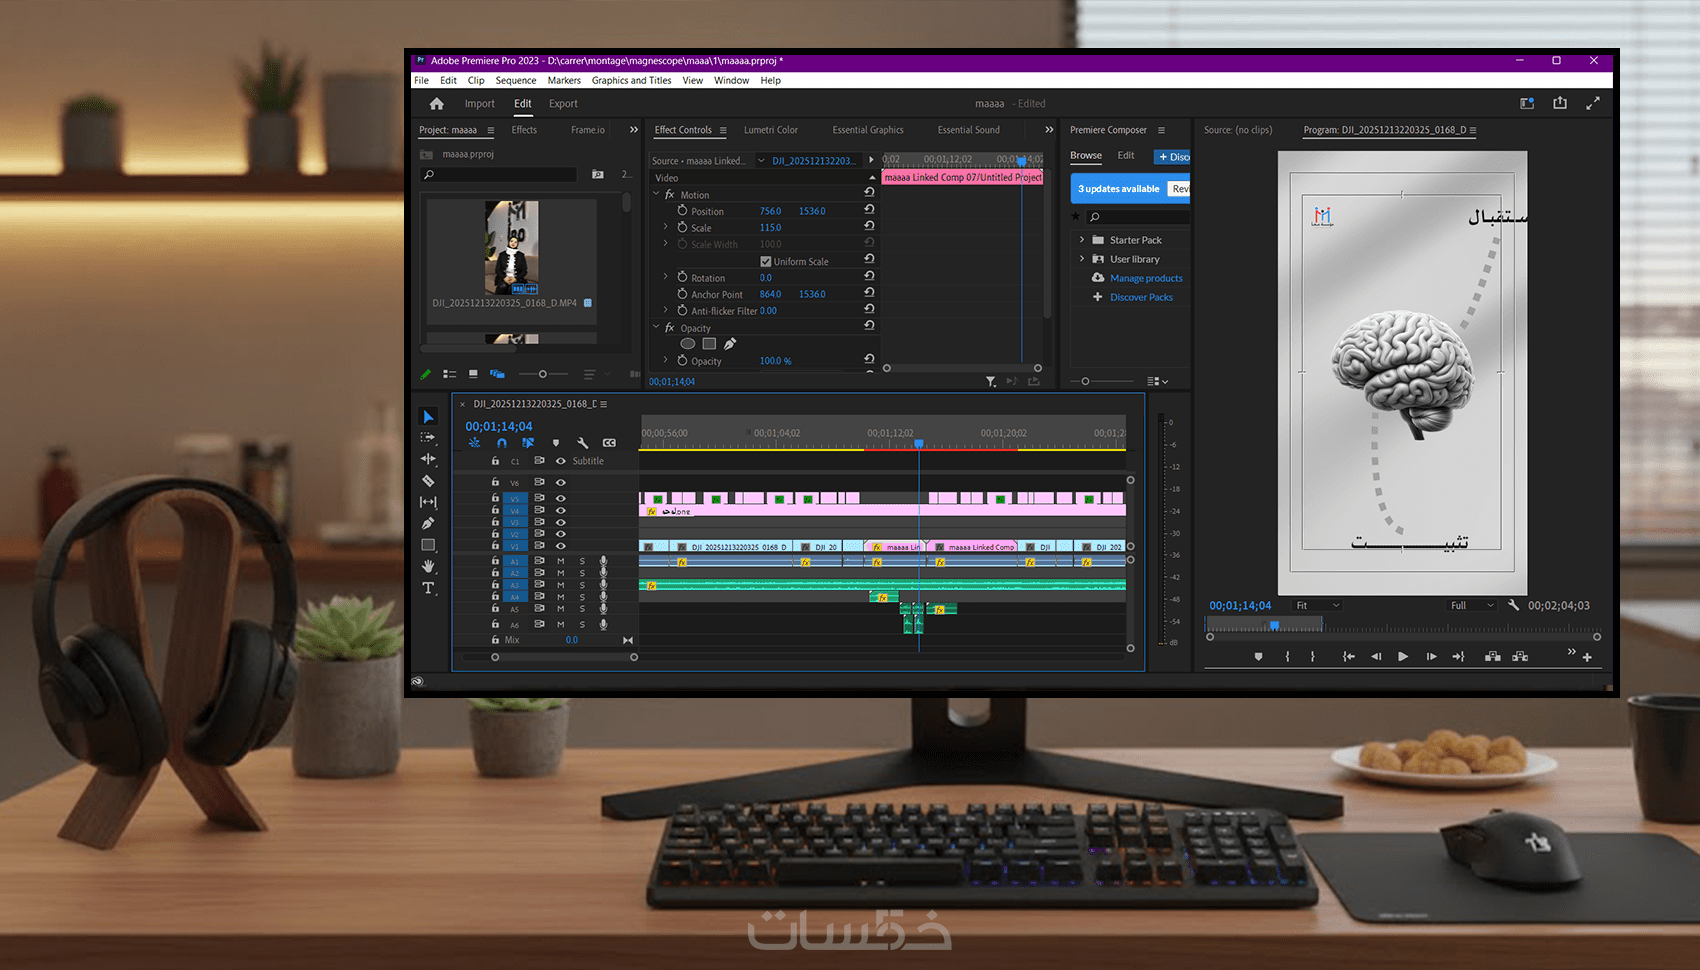Select the Slip tool
The height and width of the screenshot is (970, 1700).
(428, 502)
